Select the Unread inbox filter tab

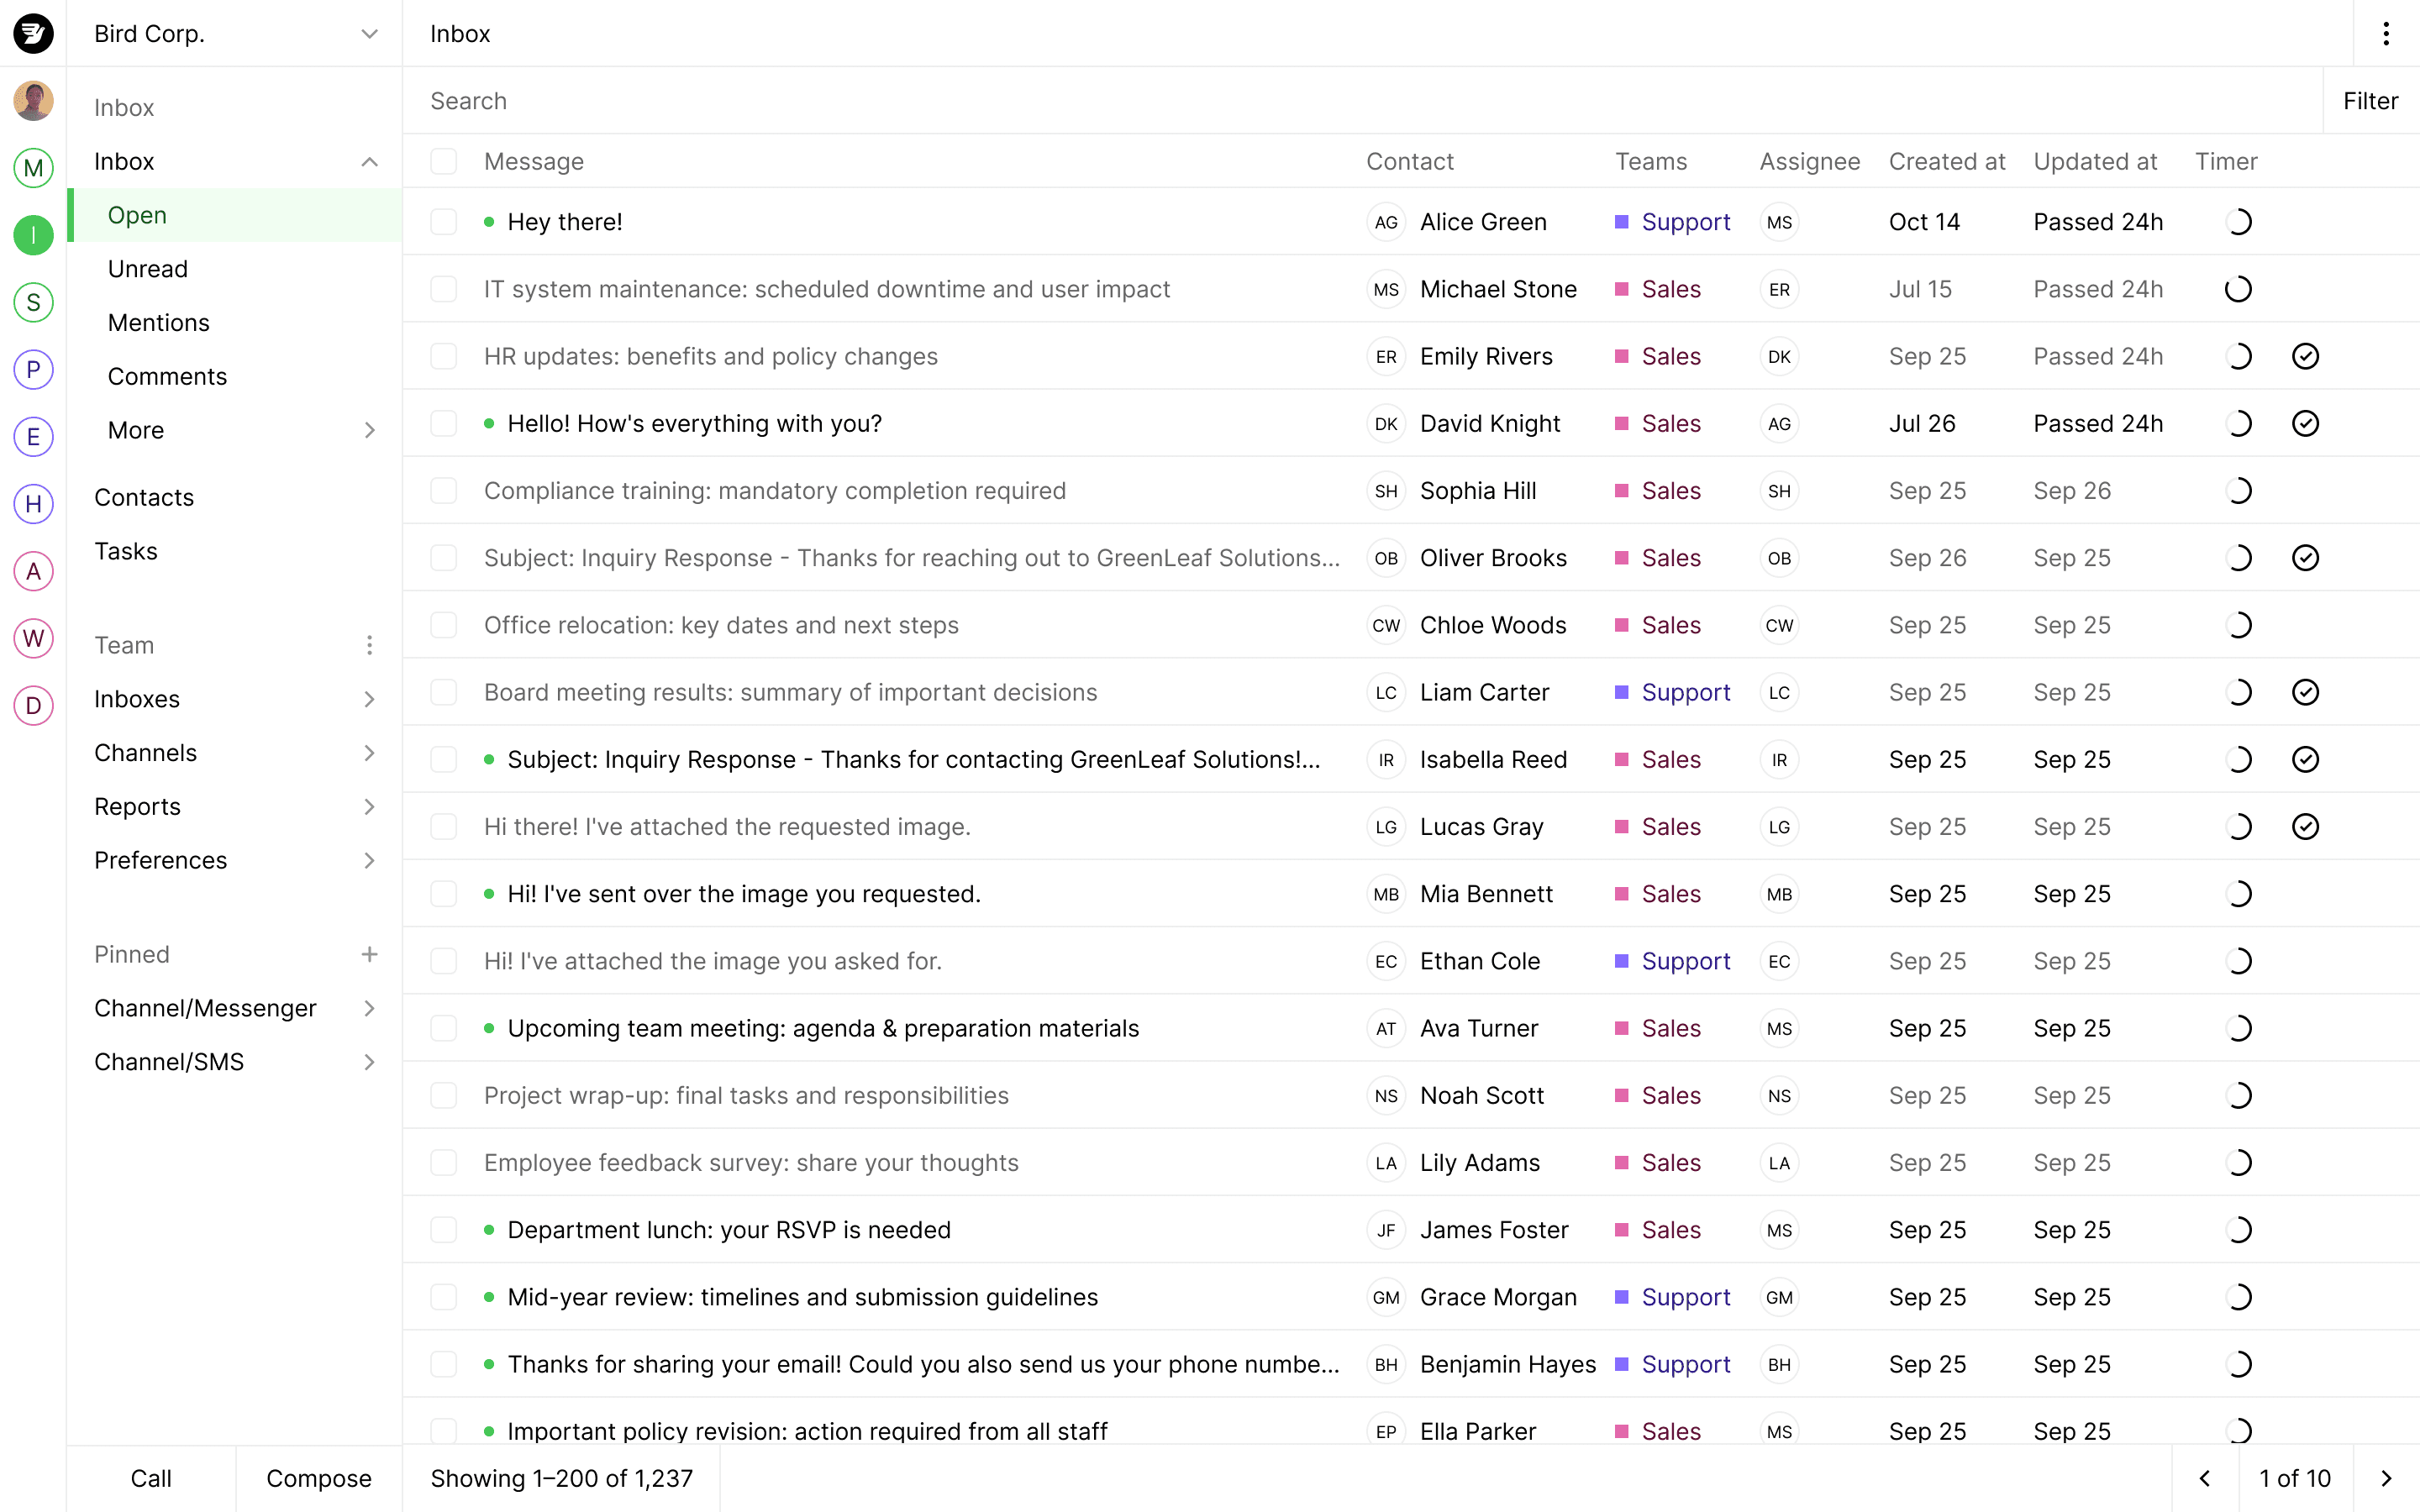tap(146, 268)
